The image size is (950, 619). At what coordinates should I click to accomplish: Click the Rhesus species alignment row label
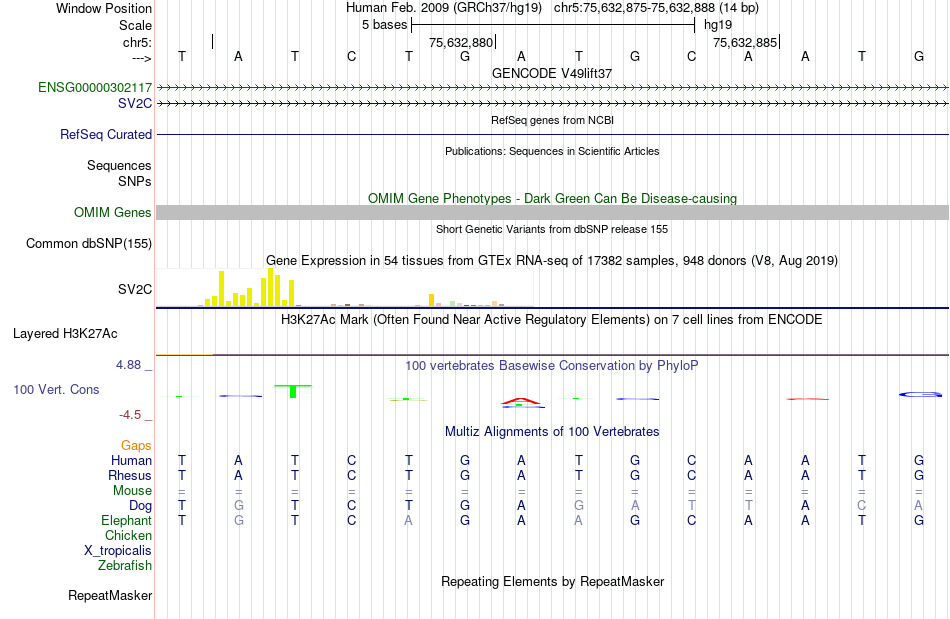coord(130,475)
